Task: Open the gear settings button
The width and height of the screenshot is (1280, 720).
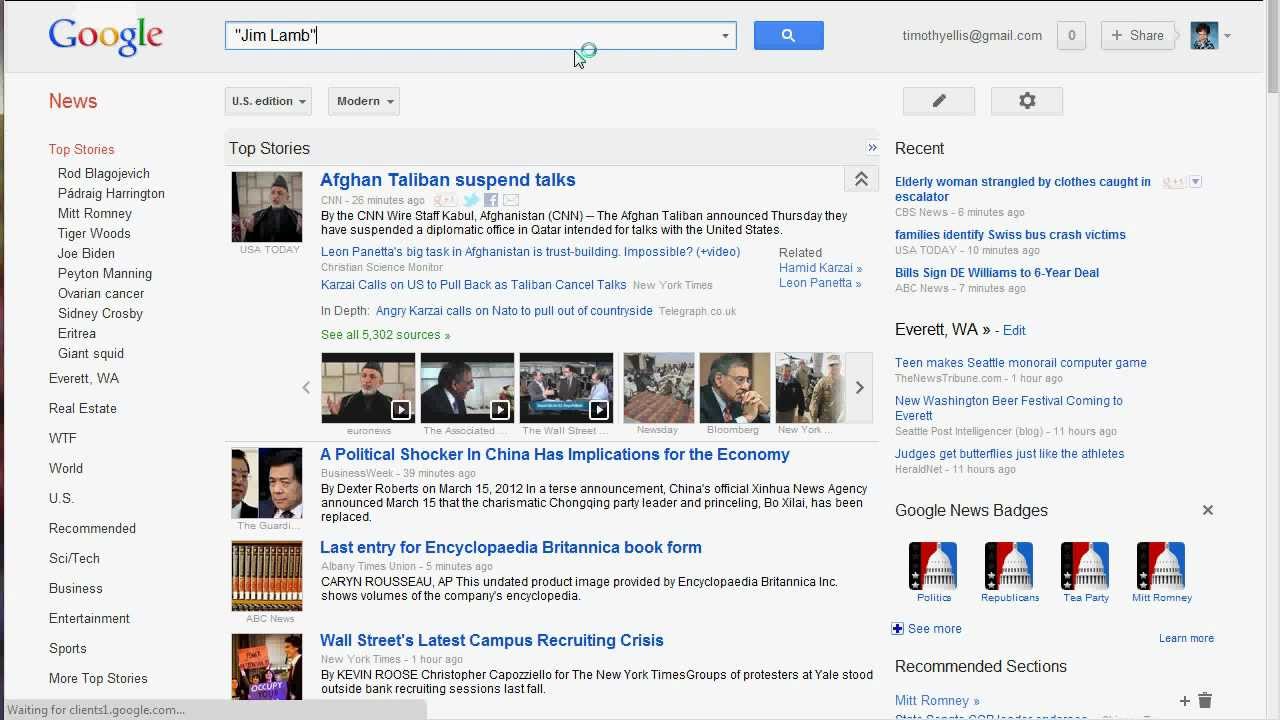Action: pos(1027,101)
